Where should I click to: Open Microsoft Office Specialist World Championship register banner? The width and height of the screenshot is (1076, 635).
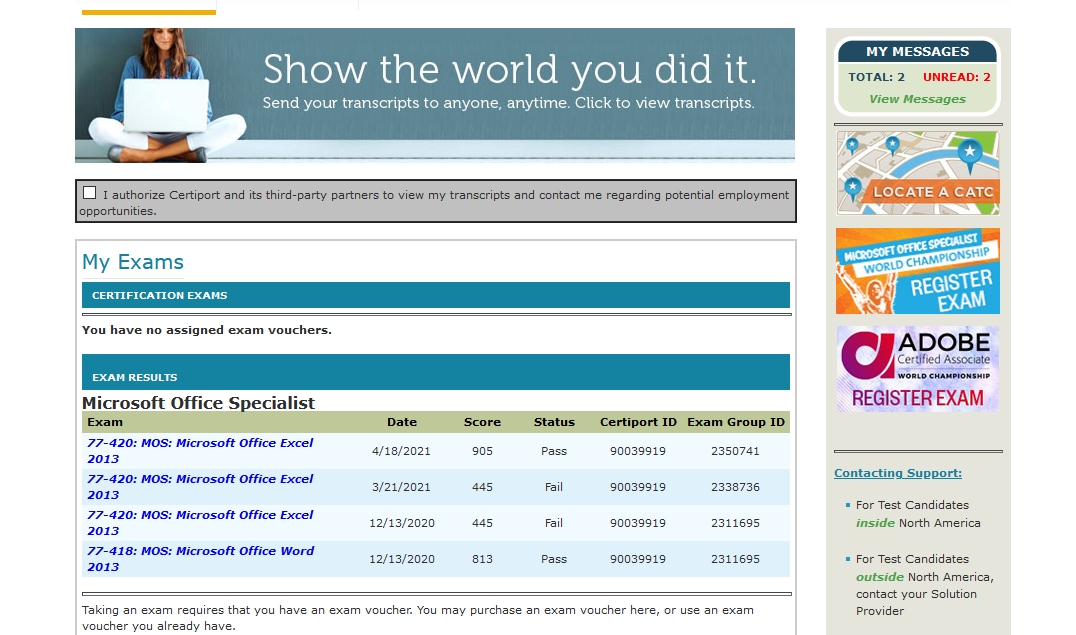[918, 271]
